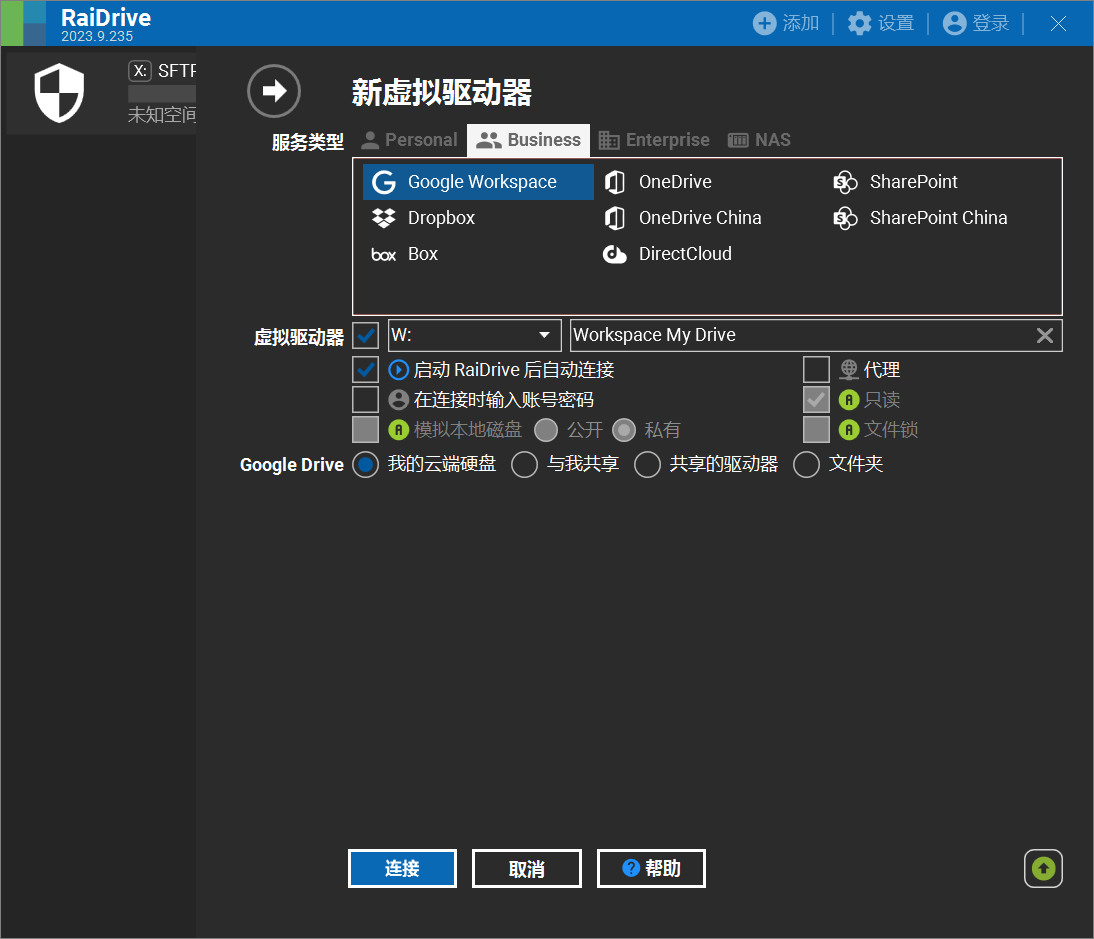Click the add (添加) plus icon

click(765, 23)
